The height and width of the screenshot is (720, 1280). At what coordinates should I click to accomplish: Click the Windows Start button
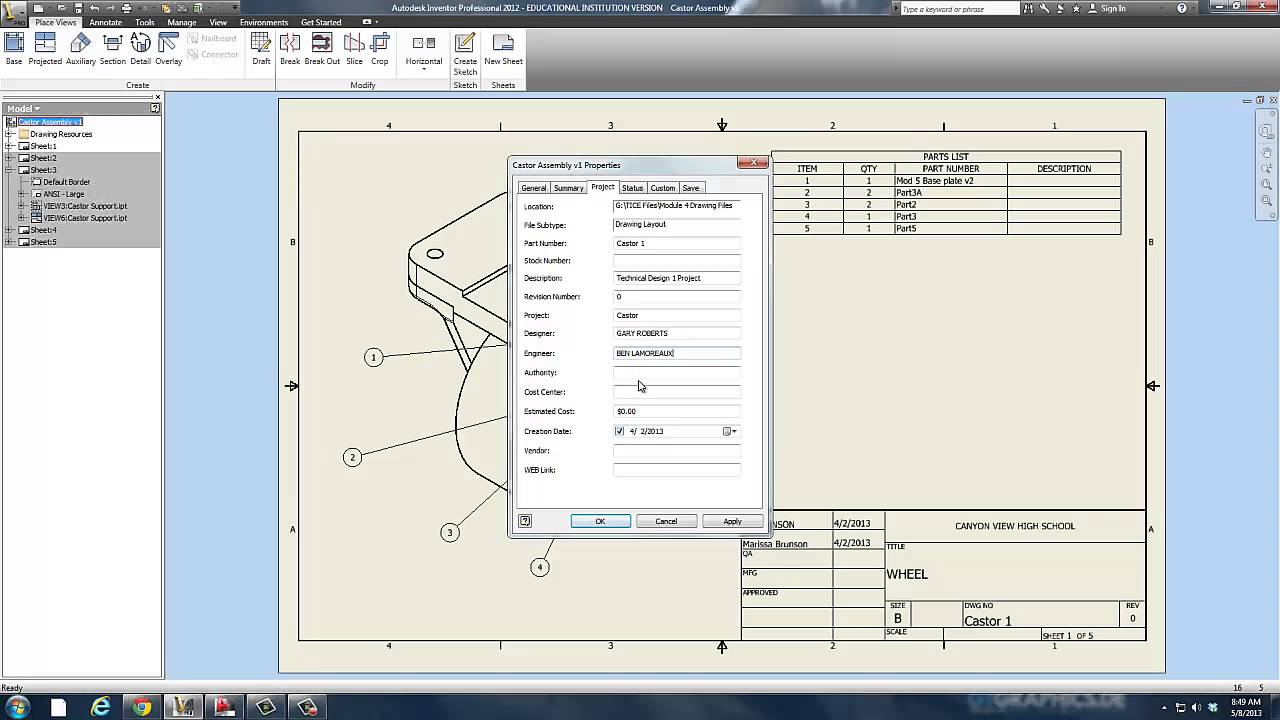click(17, 707)
